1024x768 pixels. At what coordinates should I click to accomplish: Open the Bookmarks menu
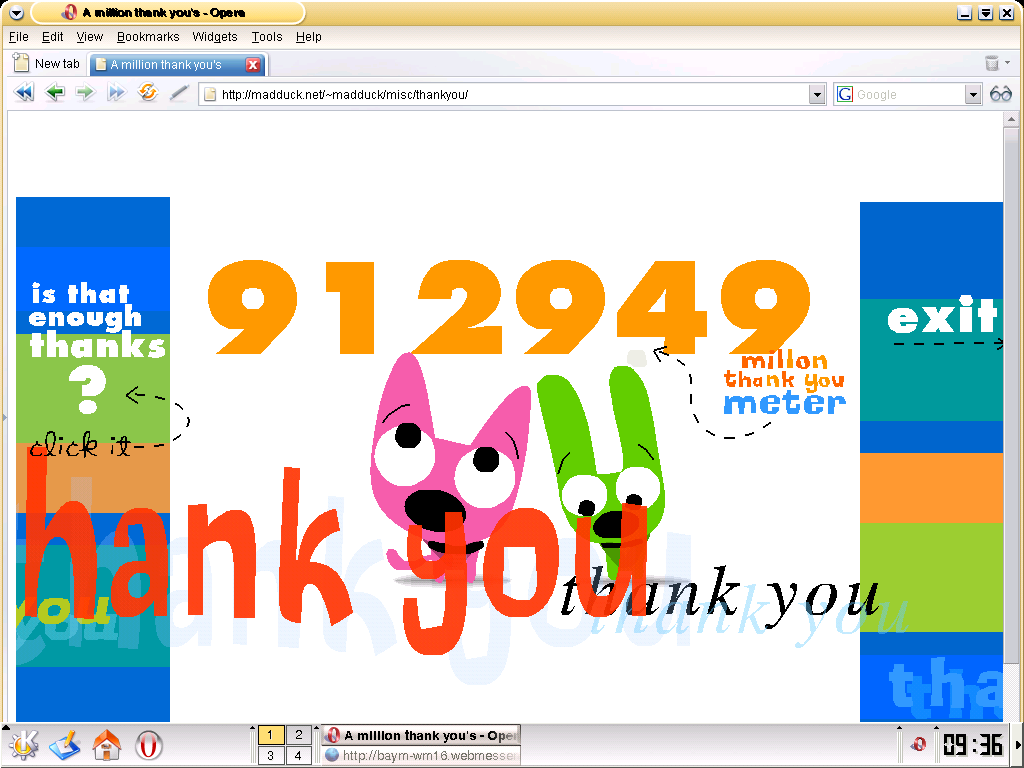pos(148,37)
